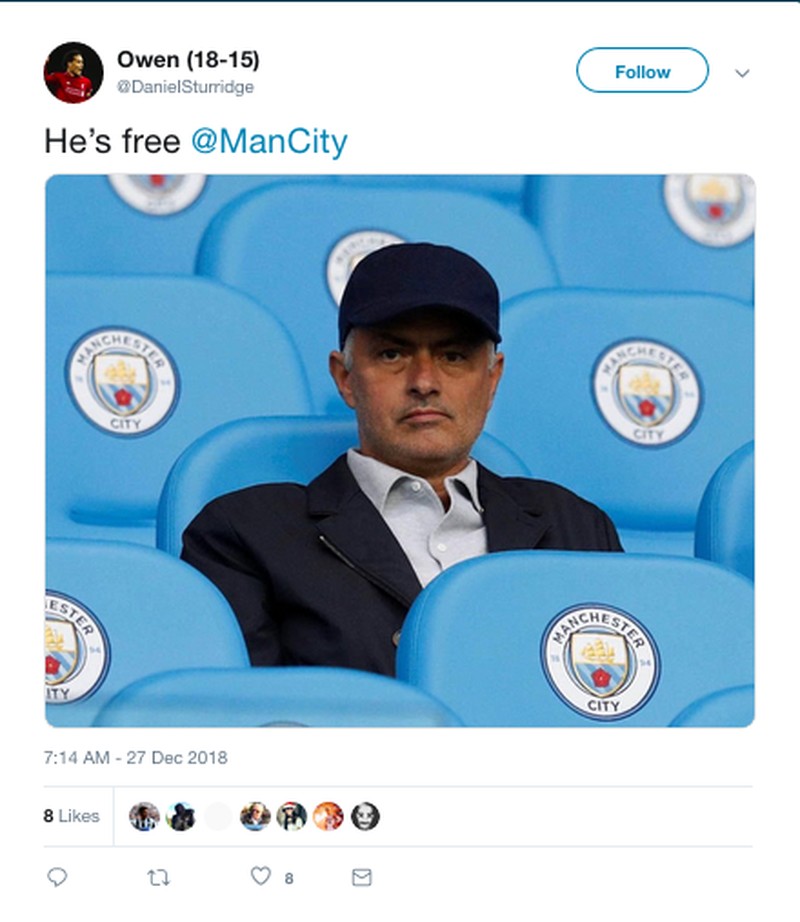Open the @ManCity mention link

click(x=268, y=141)
